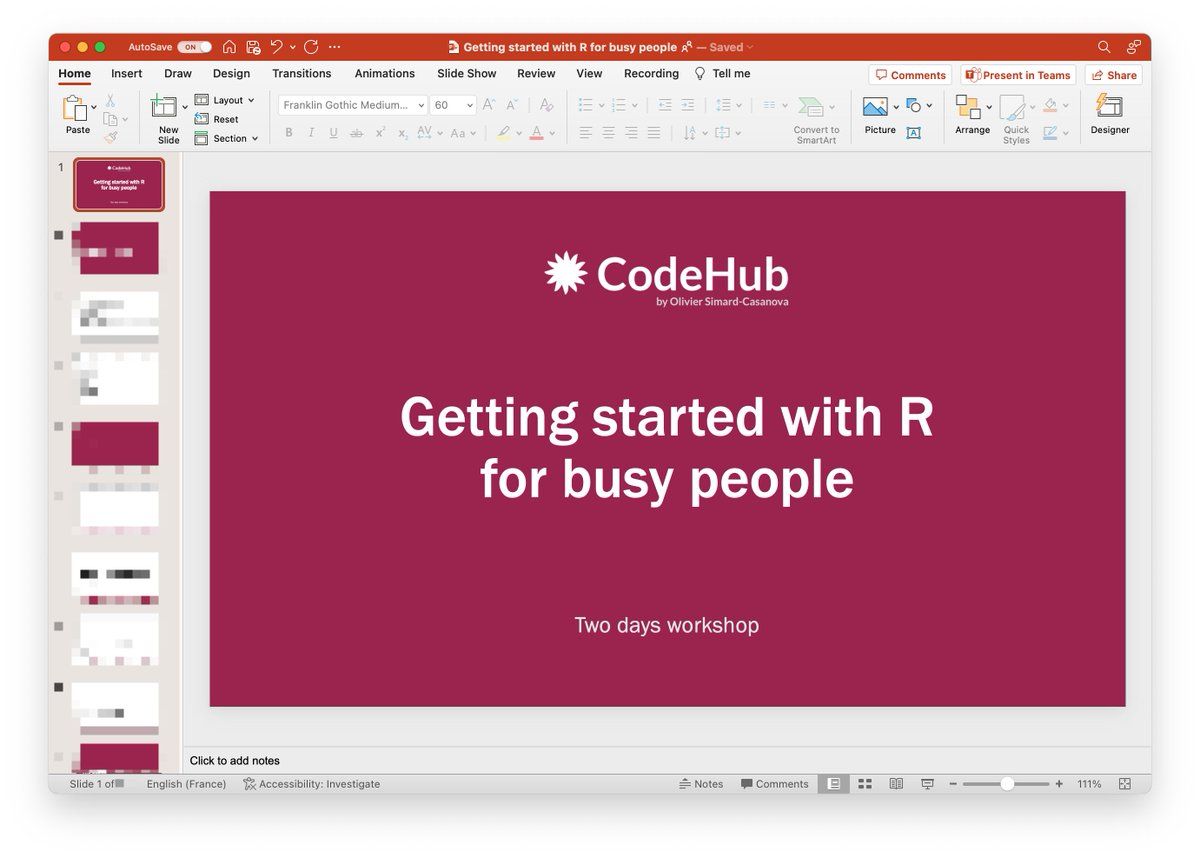
Task: Click the Picture insert icon
Action: (x=875, y=106)
